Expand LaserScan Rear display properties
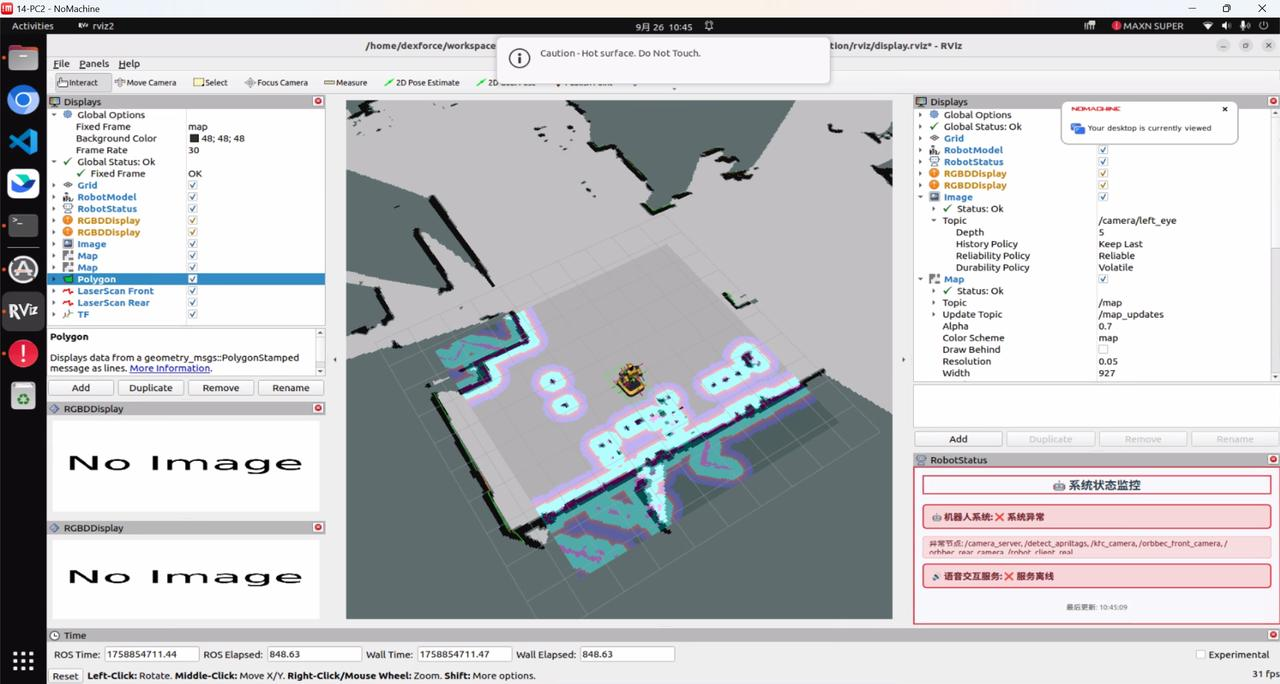Screen dimensions: 1280x684 (x=55, y=303)
